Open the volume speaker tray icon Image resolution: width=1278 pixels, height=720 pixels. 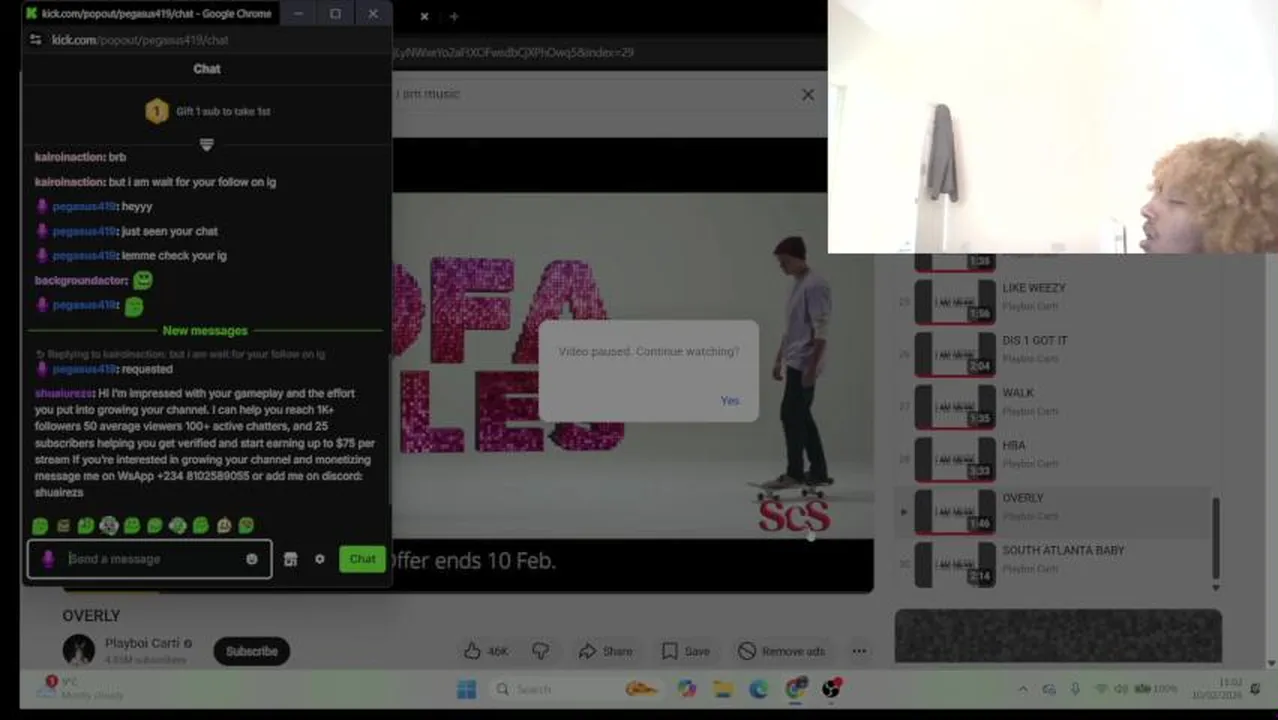tap(1121, 689)
